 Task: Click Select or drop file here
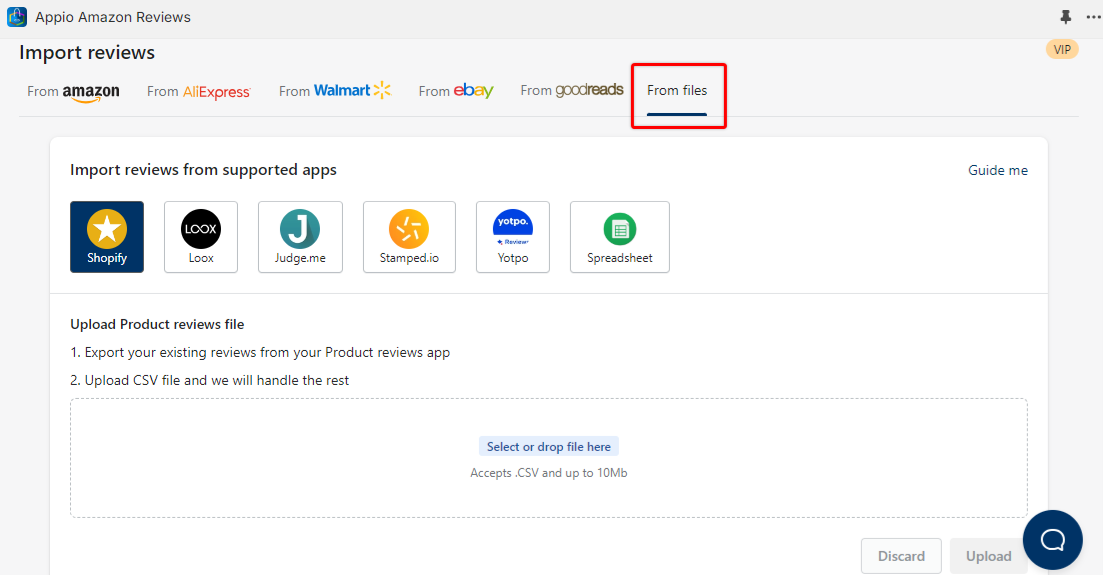click(549, 447)
